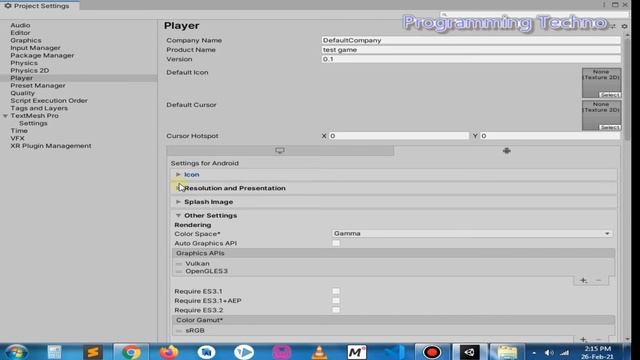Add a Graphics API with plus button
This screenshot has width=640, height=360.
pyautogui.click(x=583, y=280)
